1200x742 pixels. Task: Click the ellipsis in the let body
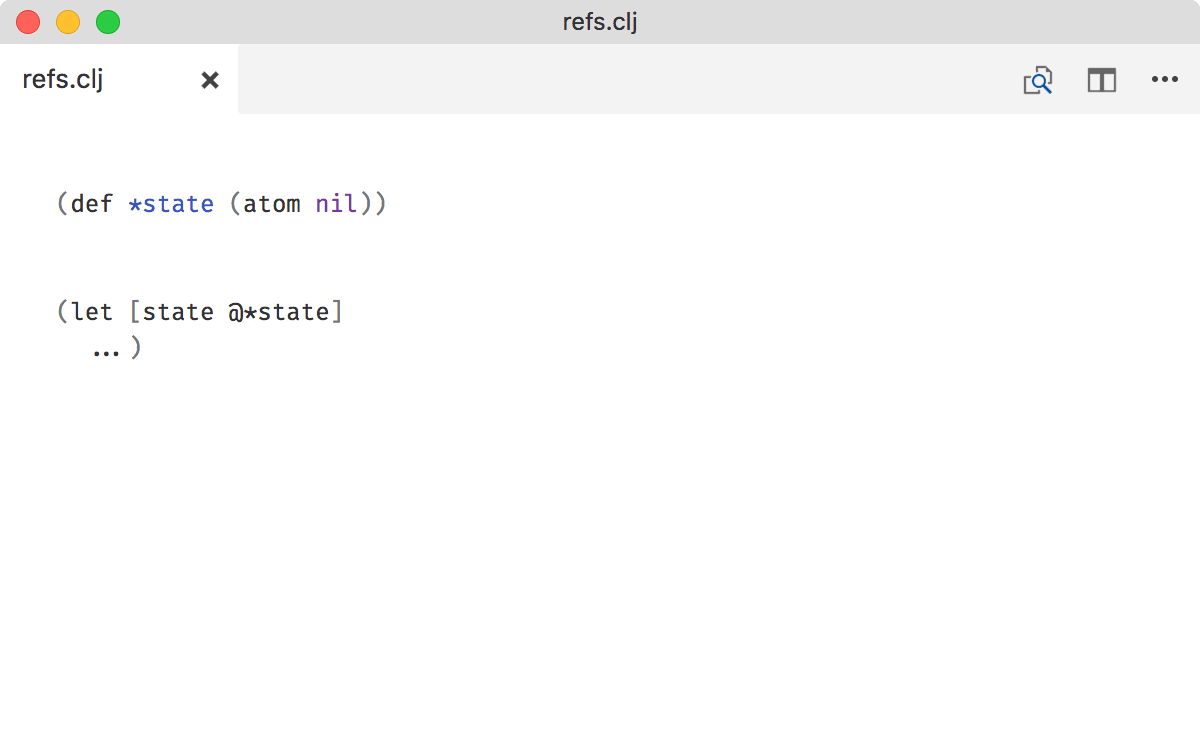pyautogui.click(x=106, y=350)
